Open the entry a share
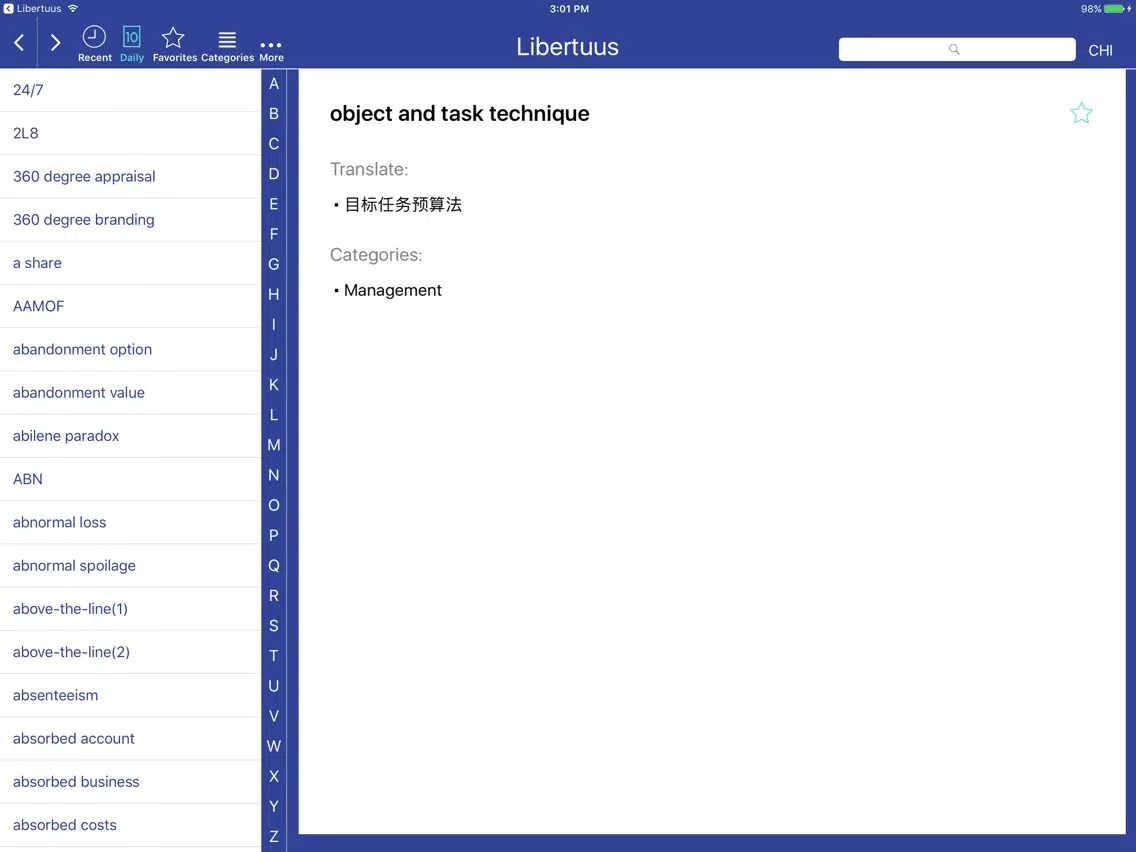Viewport: 1136px width, 852px height. coord(130,263)
